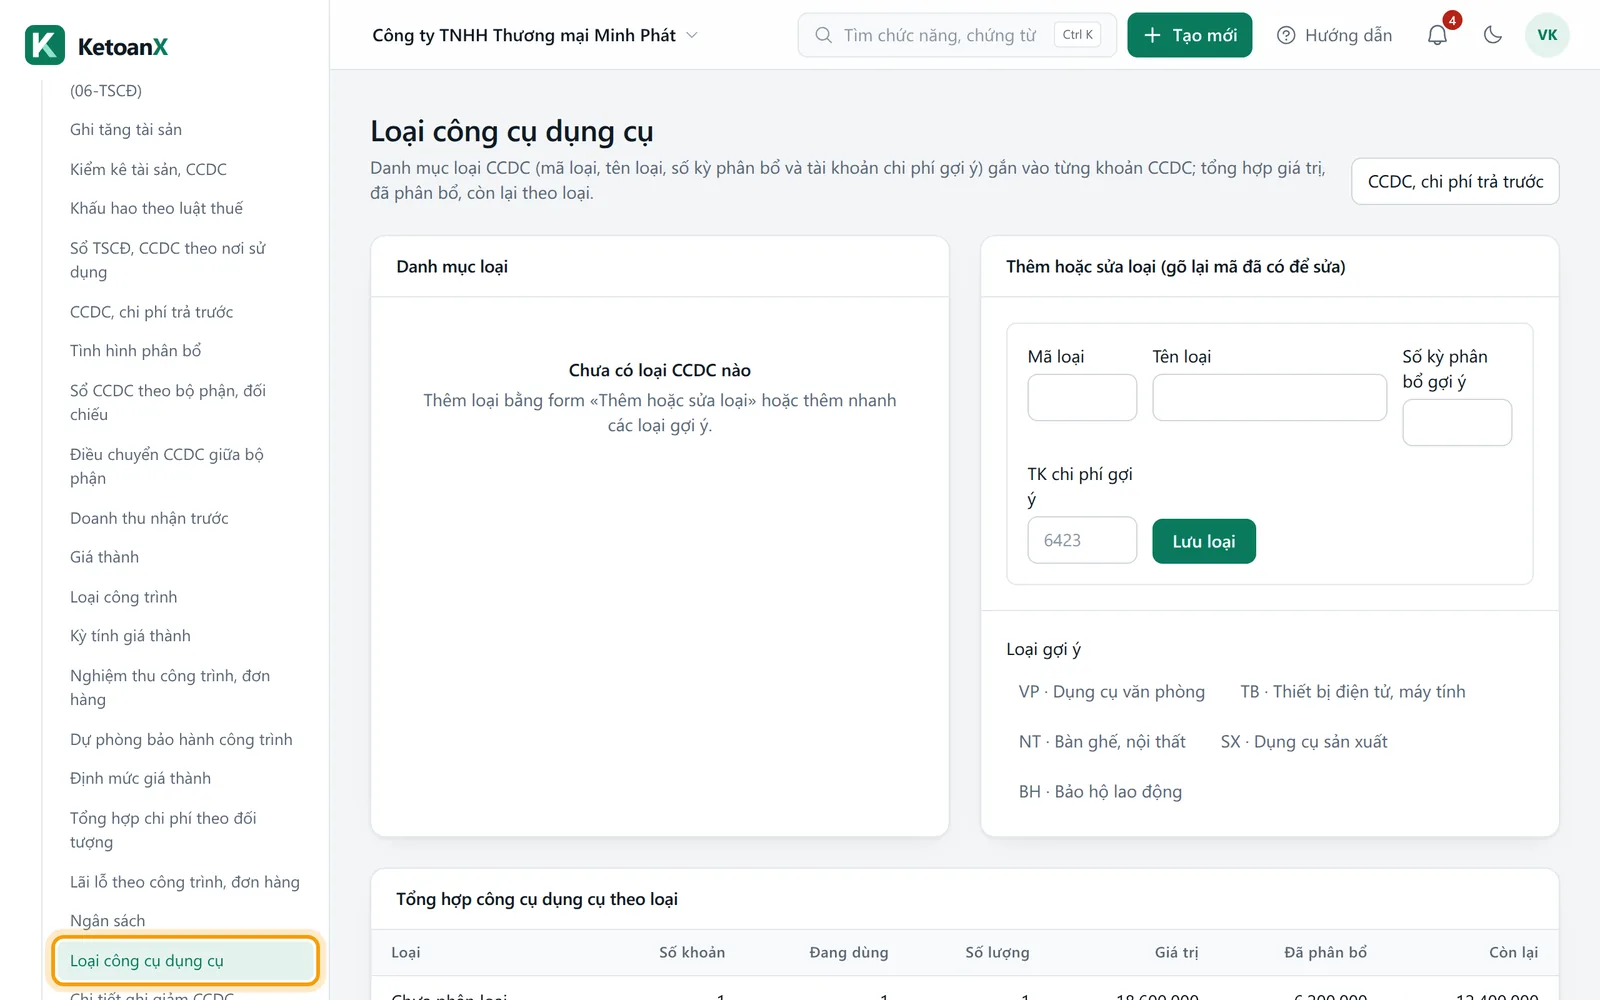Click the Hướng dẫn help icon
The width and height of the screenshot is (1600, 1000).
pos(1286,35)
